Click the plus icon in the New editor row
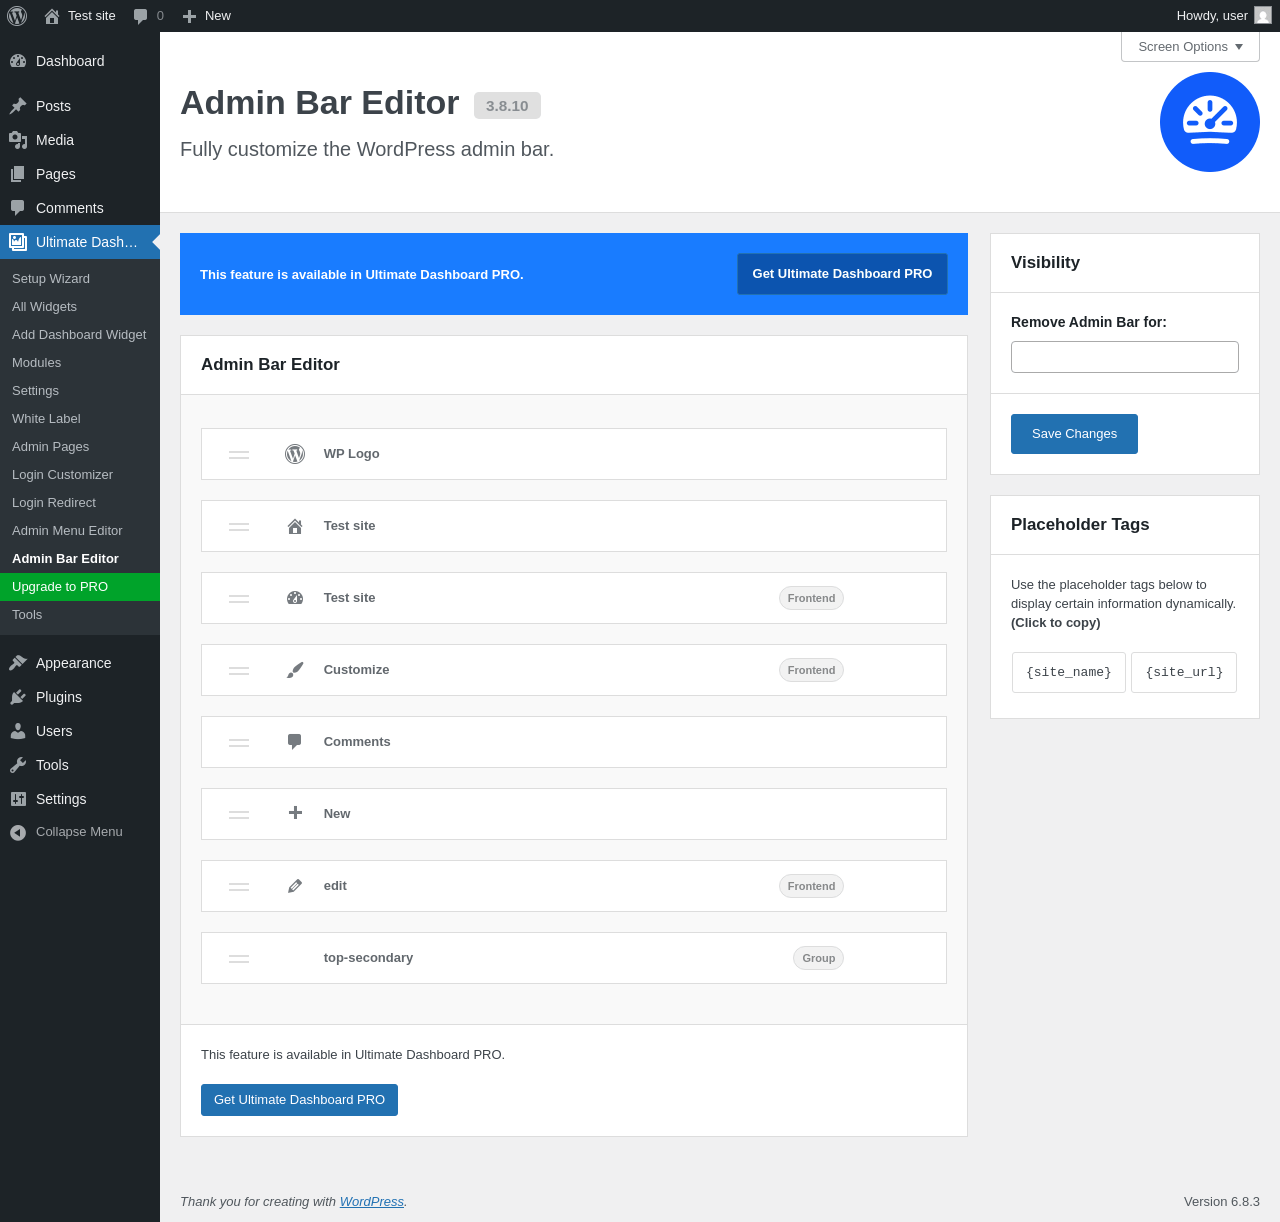This screenshot has height=1222, width=1280. (295, 813)
